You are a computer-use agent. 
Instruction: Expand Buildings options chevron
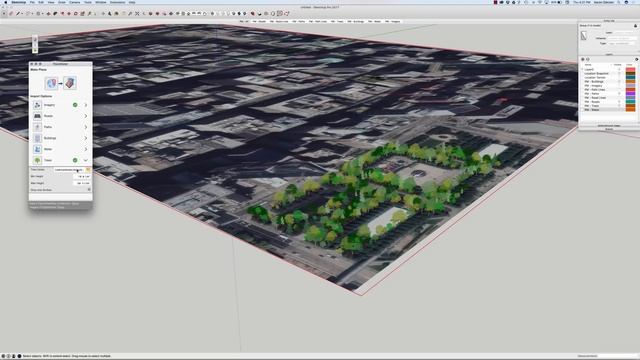[86, 138]
